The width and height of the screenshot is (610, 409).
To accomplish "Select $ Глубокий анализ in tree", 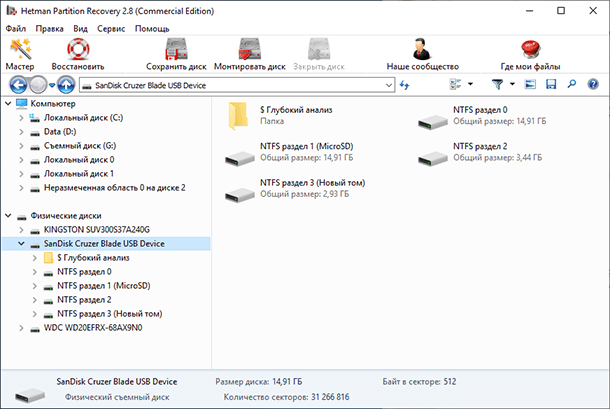I will click(93, 258).
